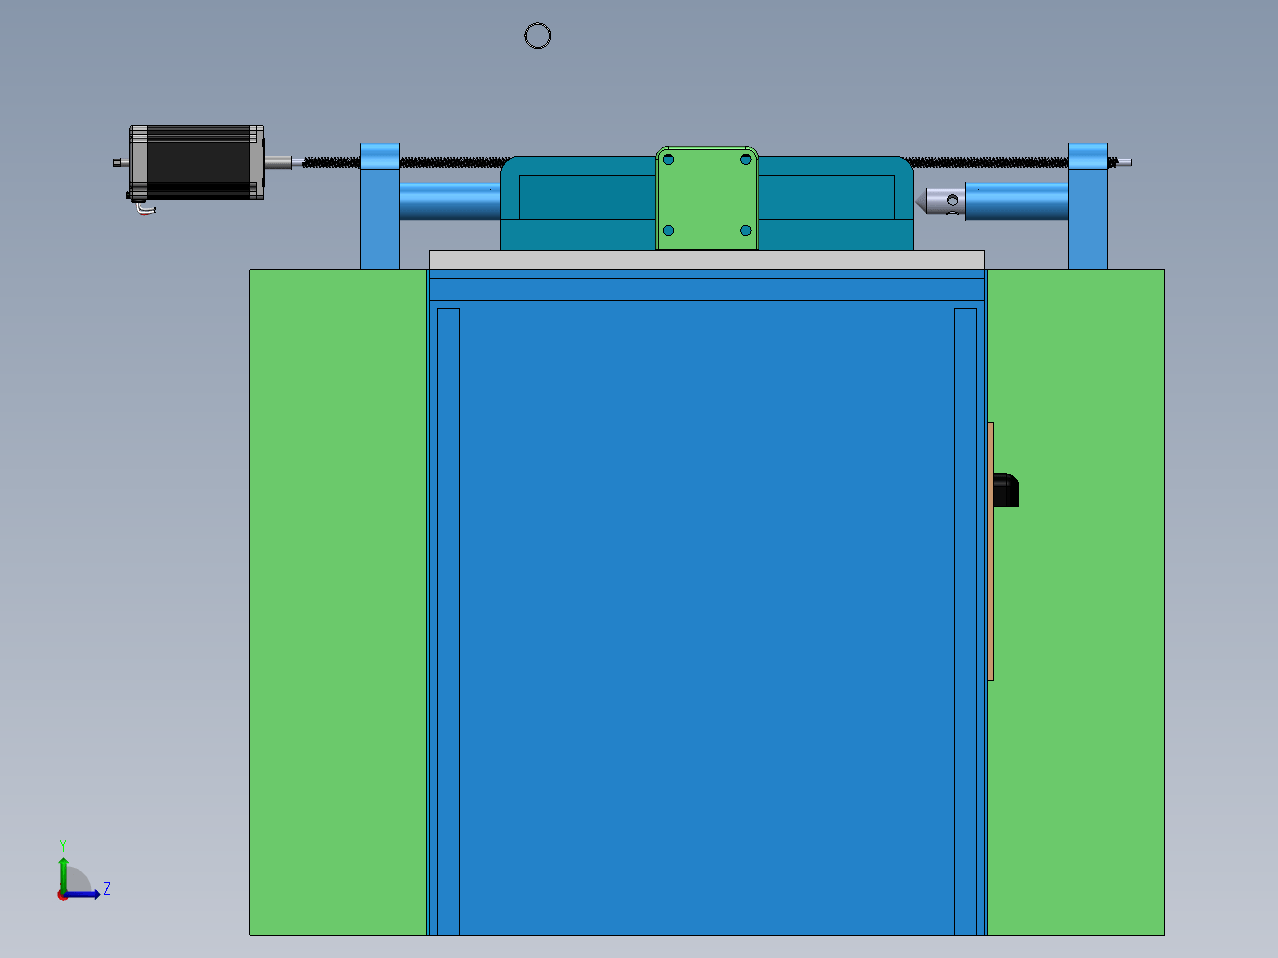Pick the bottom-right hole of green plate

pos(746,231)
